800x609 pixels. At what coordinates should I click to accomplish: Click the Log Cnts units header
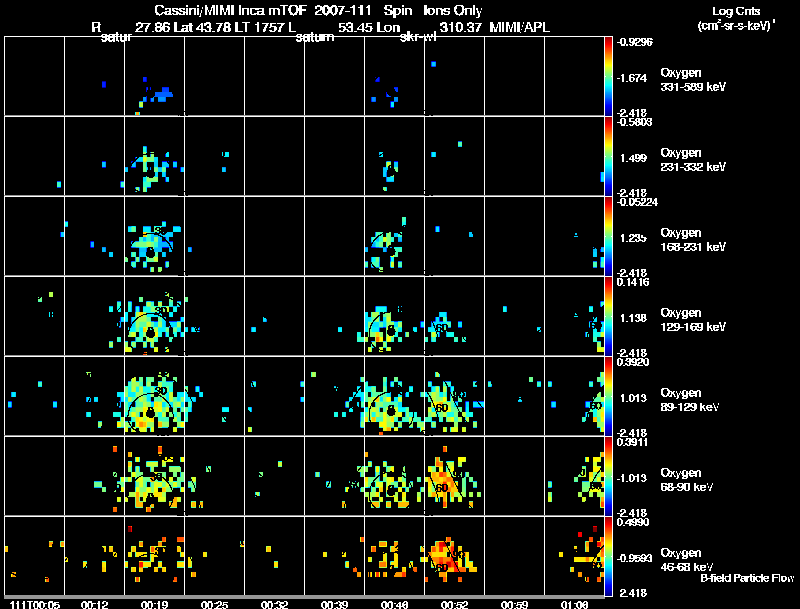tap(736, 18)
